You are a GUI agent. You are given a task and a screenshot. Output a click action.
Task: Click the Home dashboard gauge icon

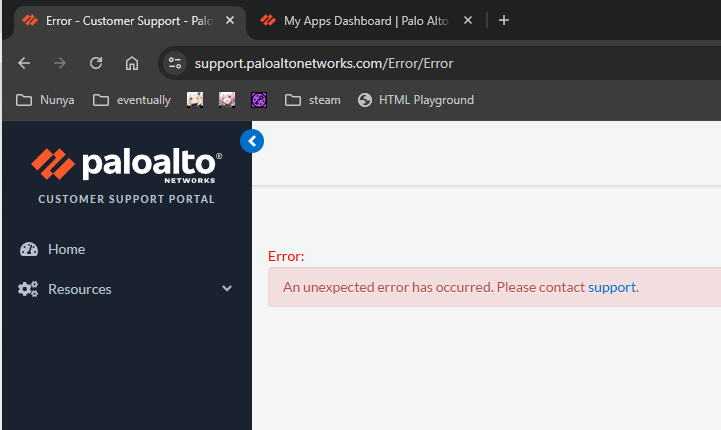click(29, 249)
